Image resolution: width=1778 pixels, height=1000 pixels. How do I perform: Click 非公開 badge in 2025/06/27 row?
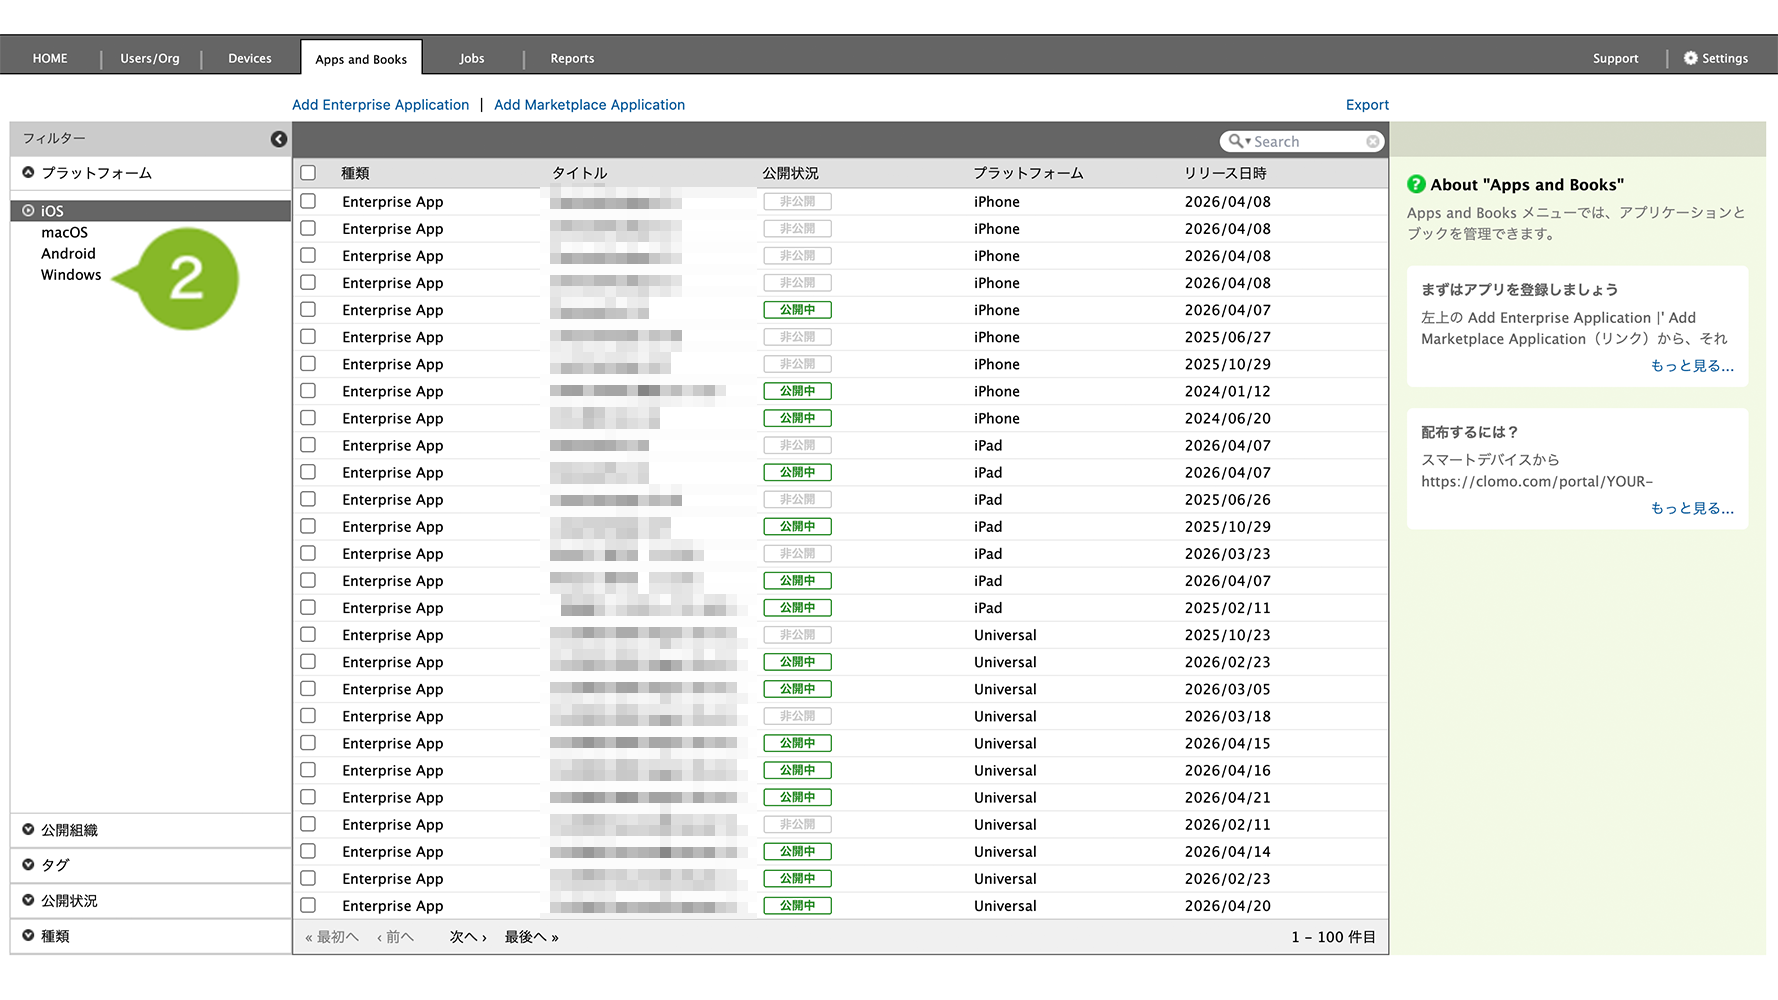tap(797, 337)
